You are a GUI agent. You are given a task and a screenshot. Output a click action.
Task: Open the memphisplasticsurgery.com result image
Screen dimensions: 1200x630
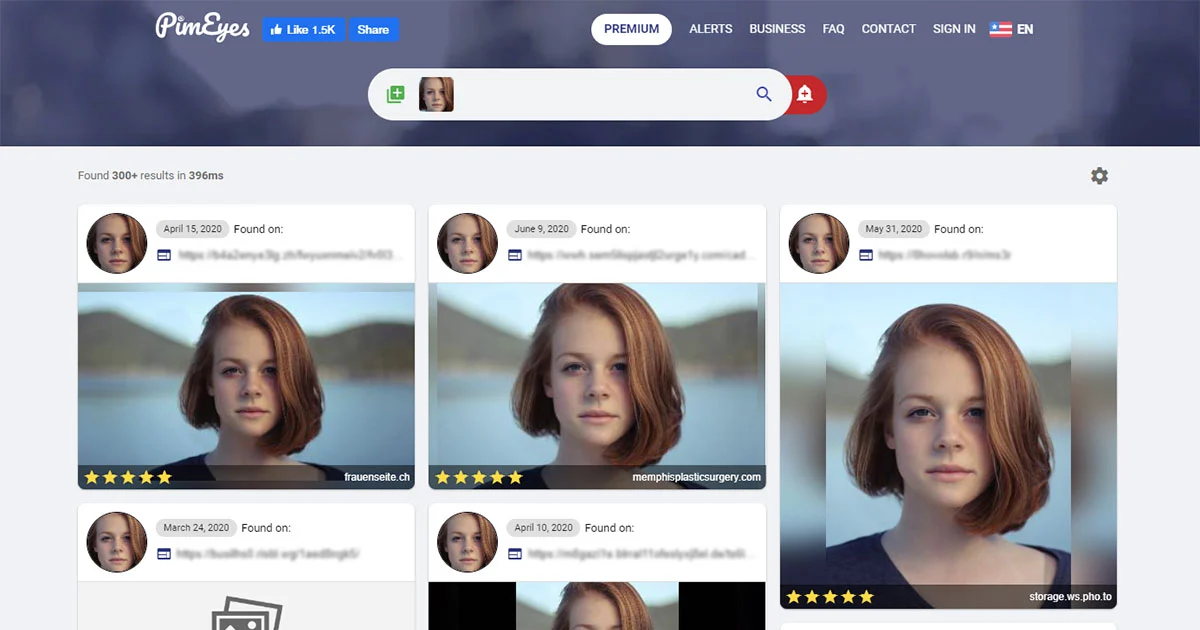click(596, 385)
